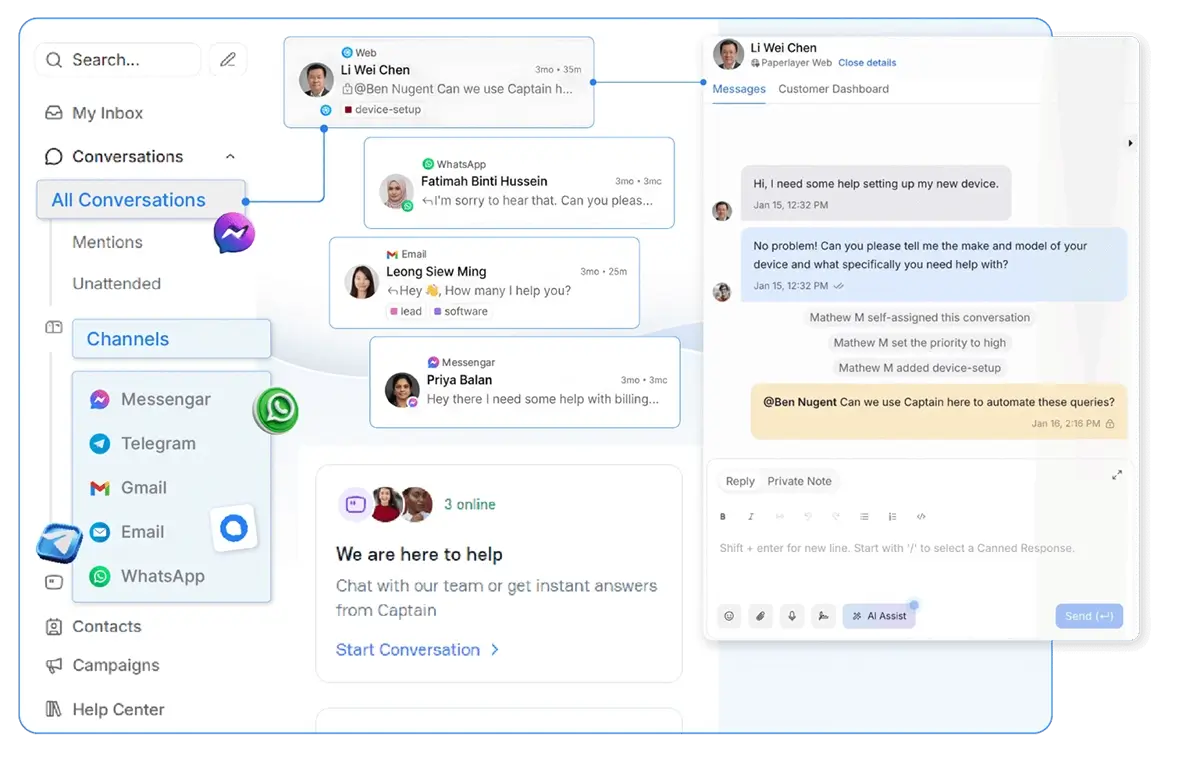This screenshot has height=769, width=1200.
Task: Select the WhatsApp channel icon in list
Action: click(100, 576)
